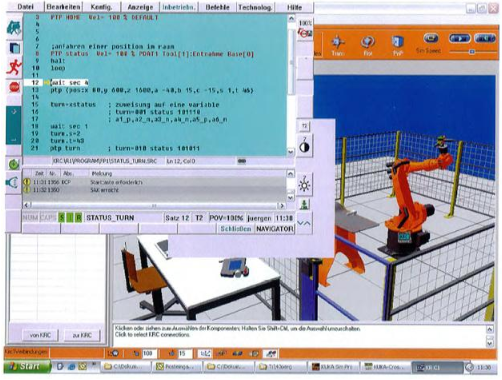
Task: Click the green acknowledge icon left of messages
Action: pyautogui.click(x=14, y=164)
